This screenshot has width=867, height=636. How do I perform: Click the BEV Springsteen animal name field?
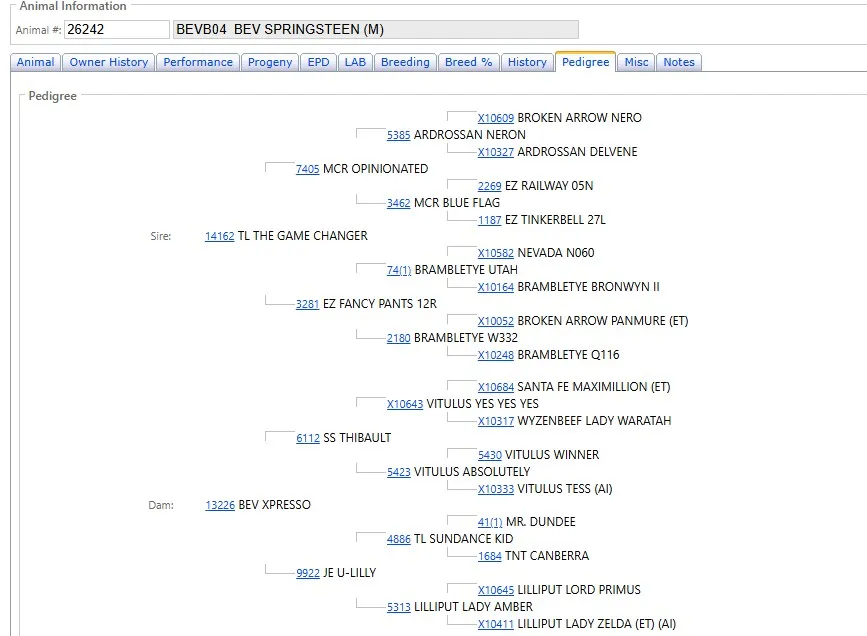375,30
